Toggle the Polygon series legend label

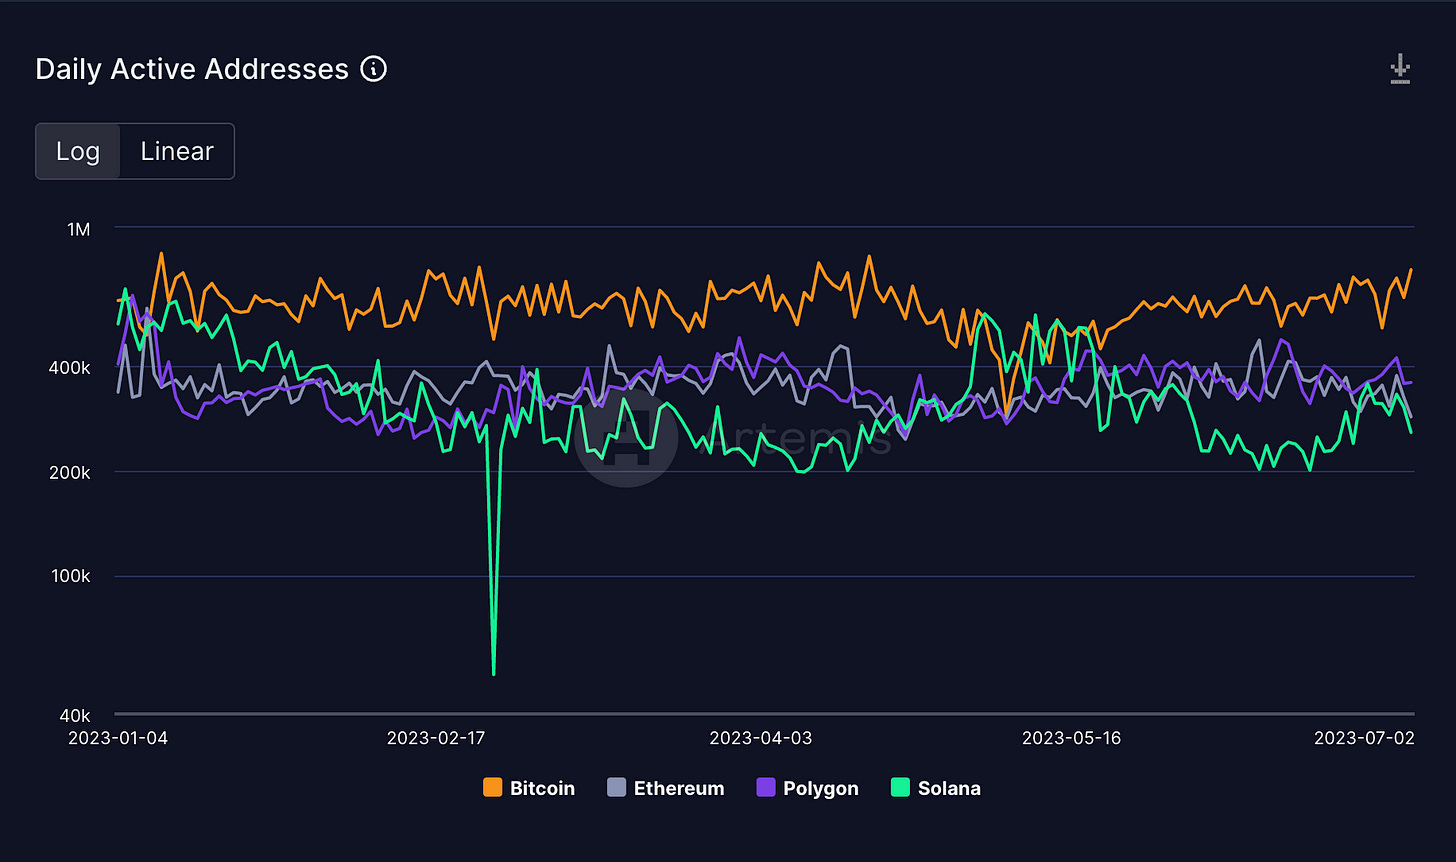[x=820, y=788]
